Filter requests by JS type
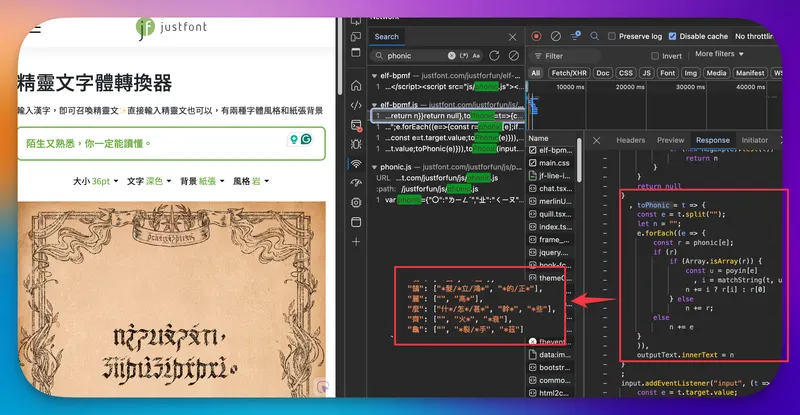 click(x=646, y=73)
